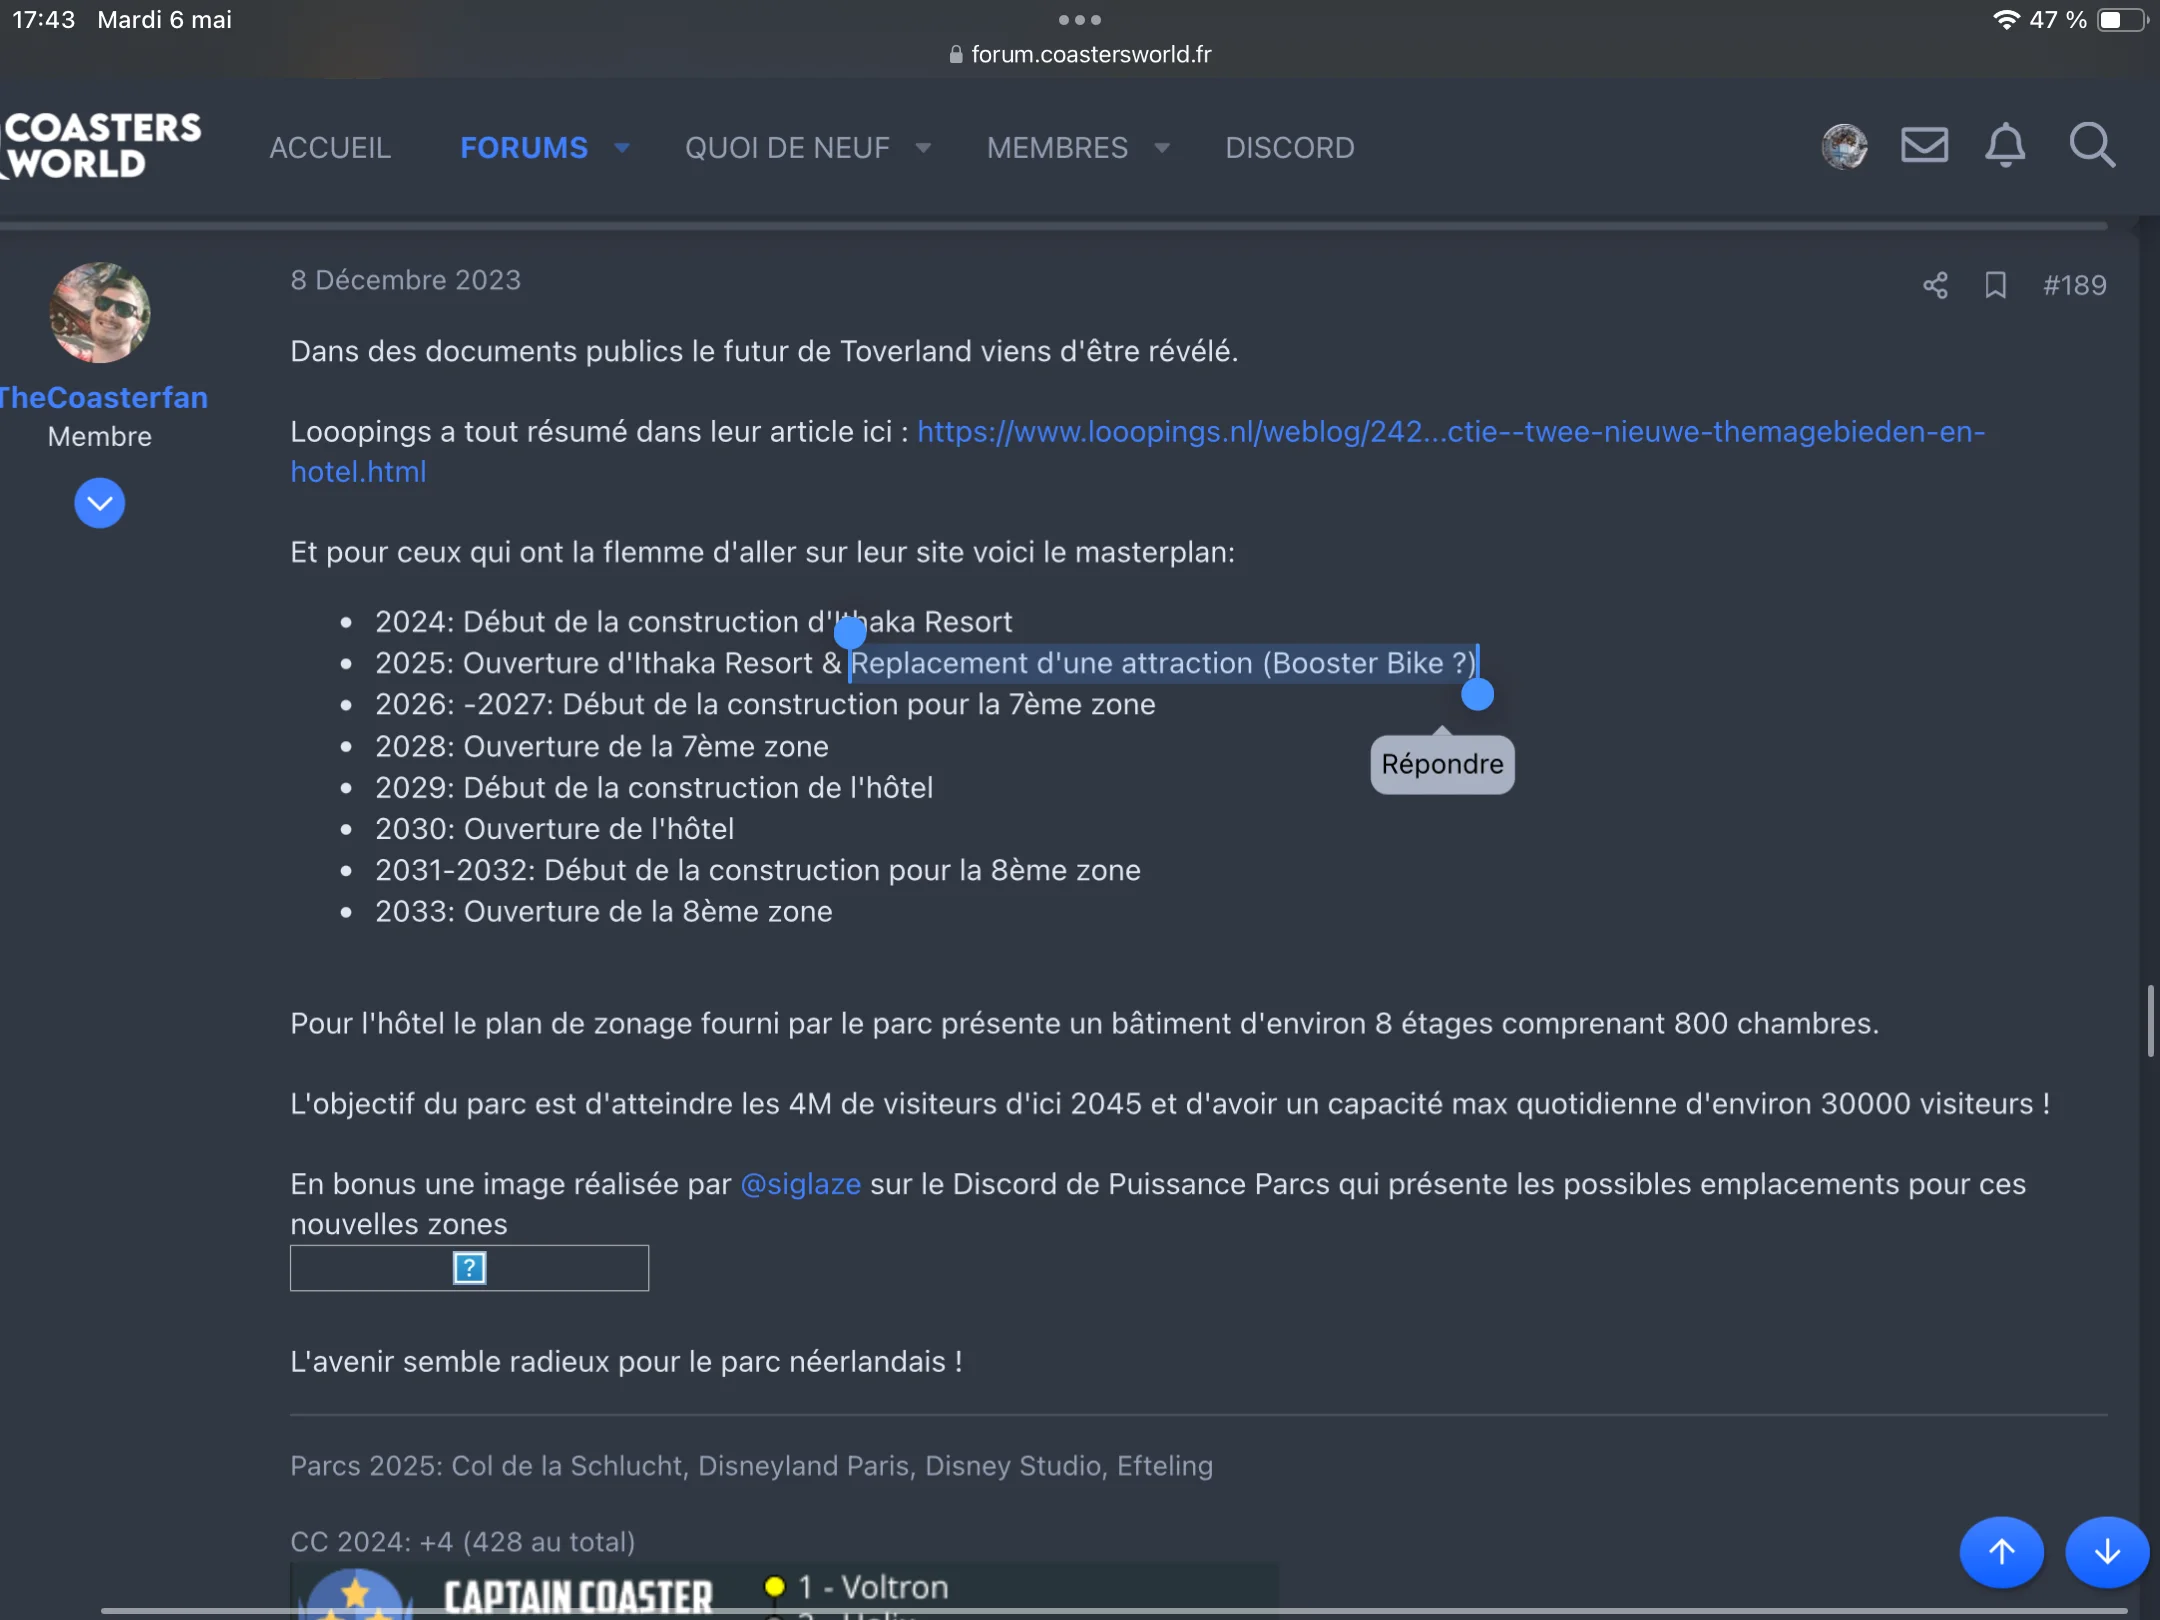Tap the text 'CC 2024: +4 (428 au total)'
This screenshot has height=1620, width=2160.
pos(462,1542)
